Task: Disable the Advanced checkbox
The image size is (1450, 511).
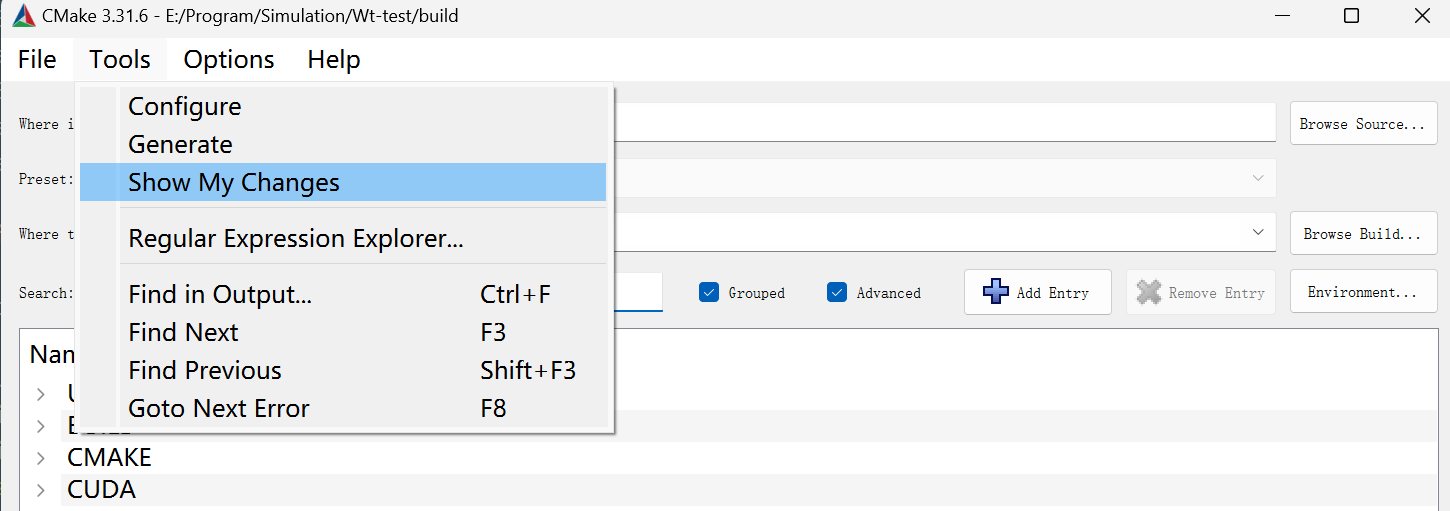Action: click(837, 293)
